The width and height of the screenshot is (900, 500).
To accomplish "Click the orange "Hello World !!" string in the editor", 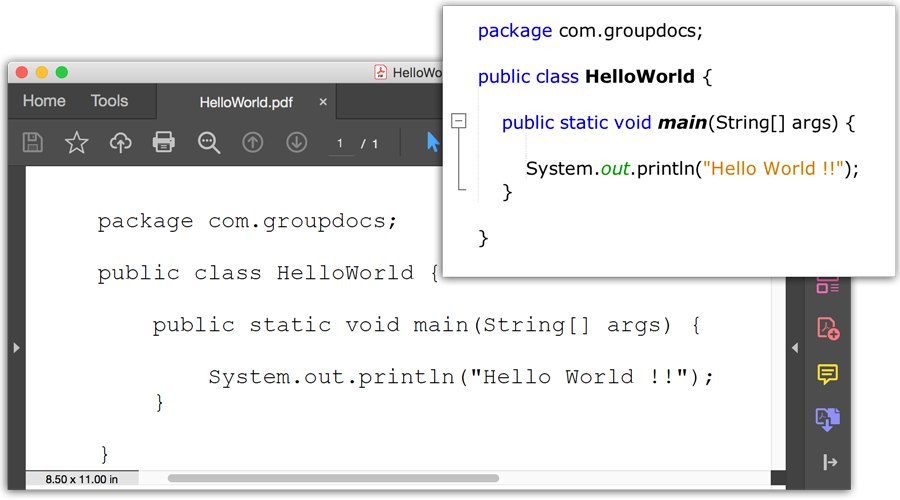I will tap(773, 168).
